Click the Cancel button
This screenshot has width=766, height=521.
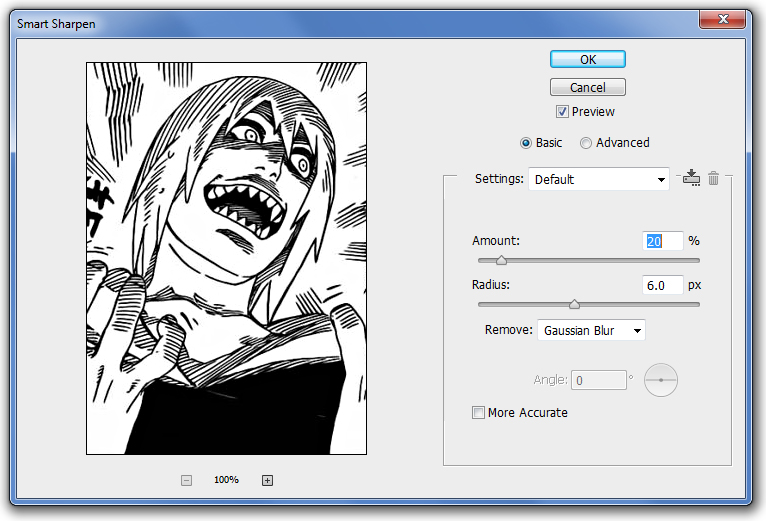tap(588, 87)
